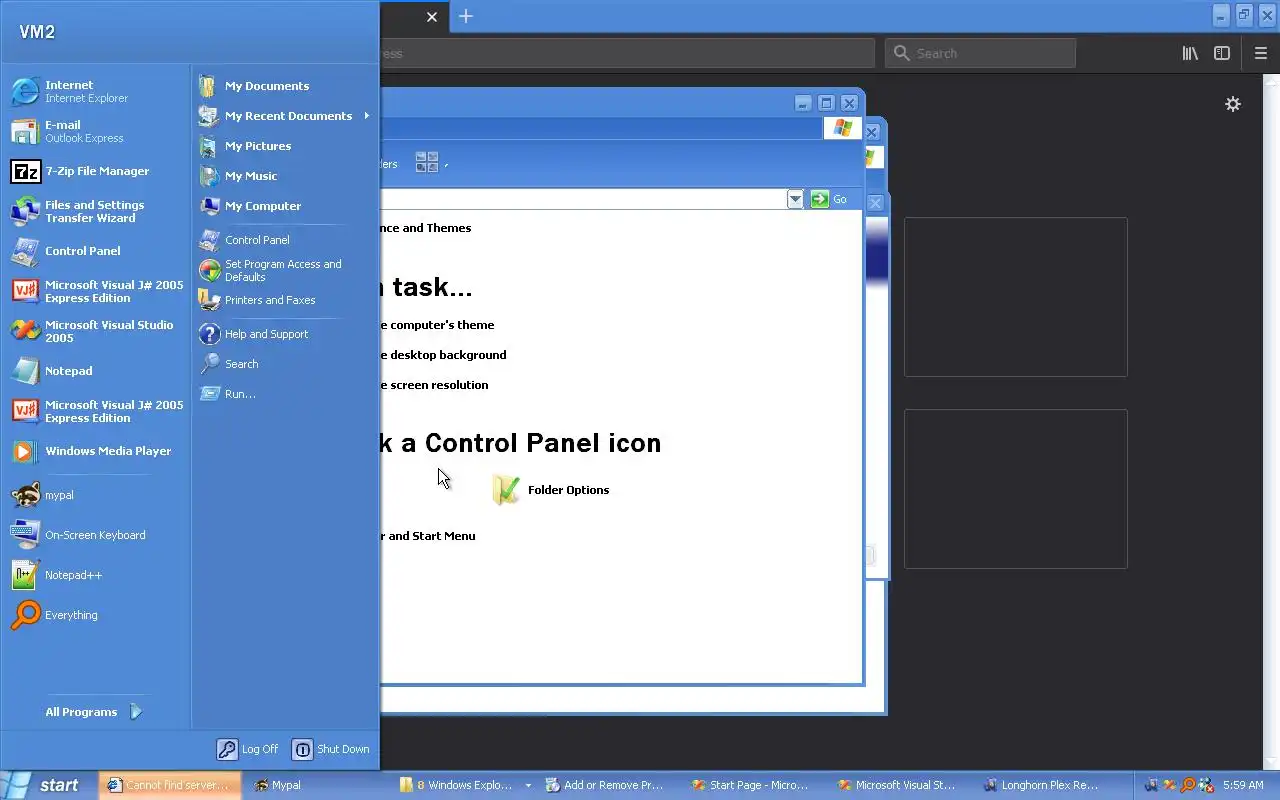
Task: Open a new browser tab with plus
Action: coord(466,16)
